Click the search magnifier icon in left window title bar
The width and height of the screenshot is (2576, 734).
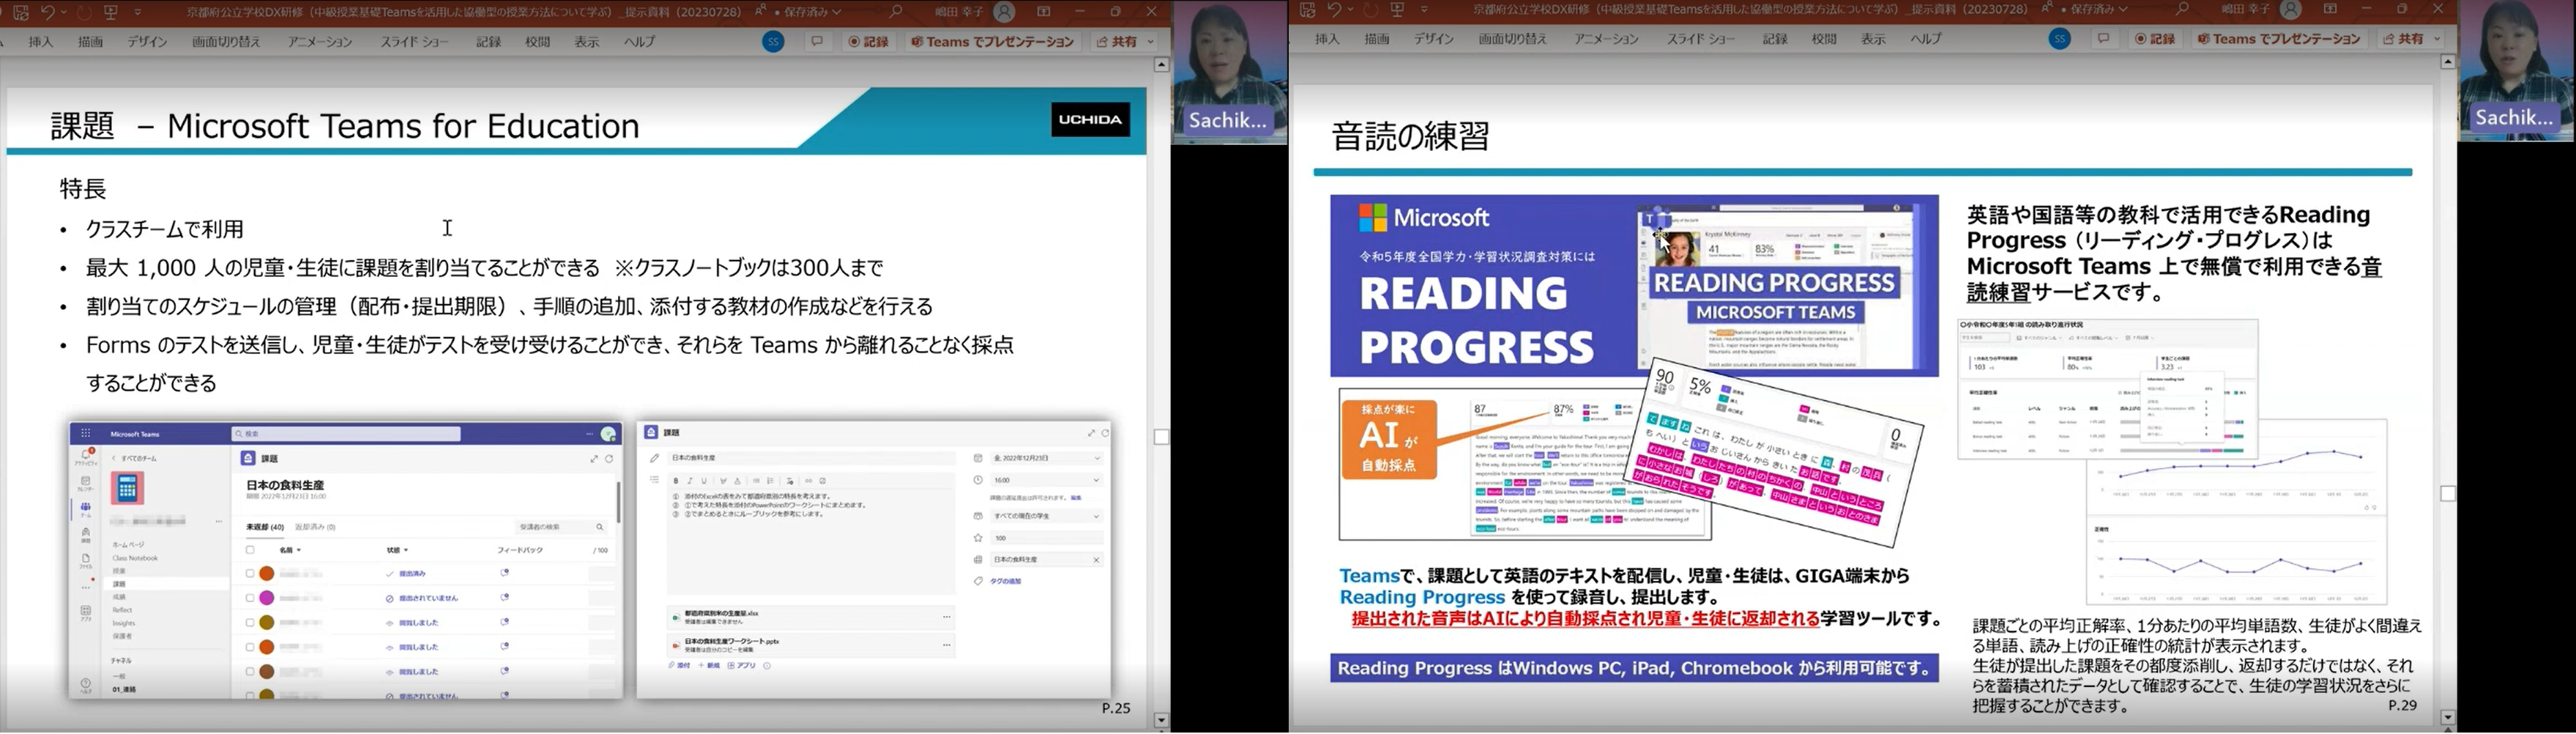tap(895, 12)
